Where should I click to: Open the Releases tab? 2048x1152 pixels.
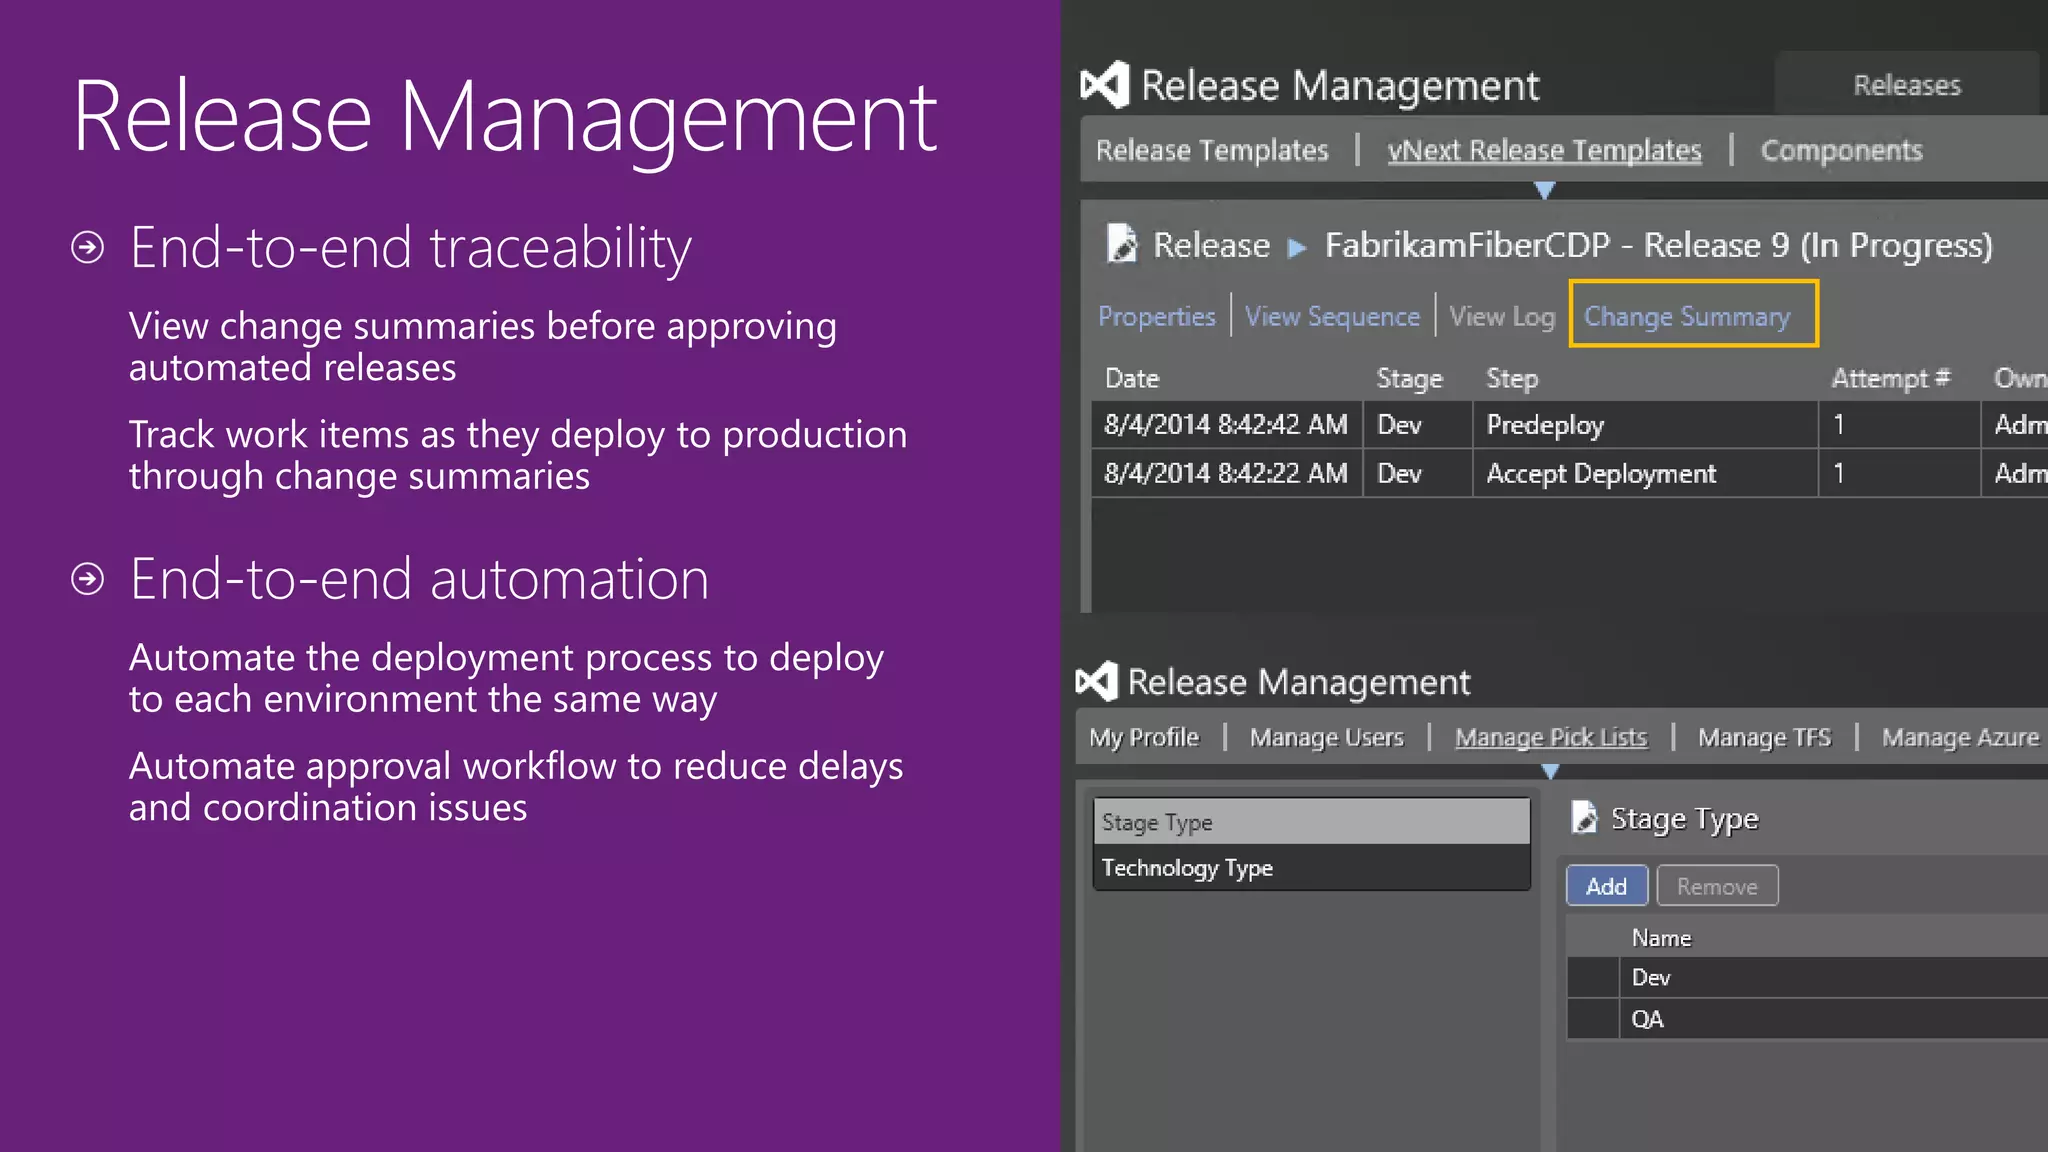point(1906,85)
